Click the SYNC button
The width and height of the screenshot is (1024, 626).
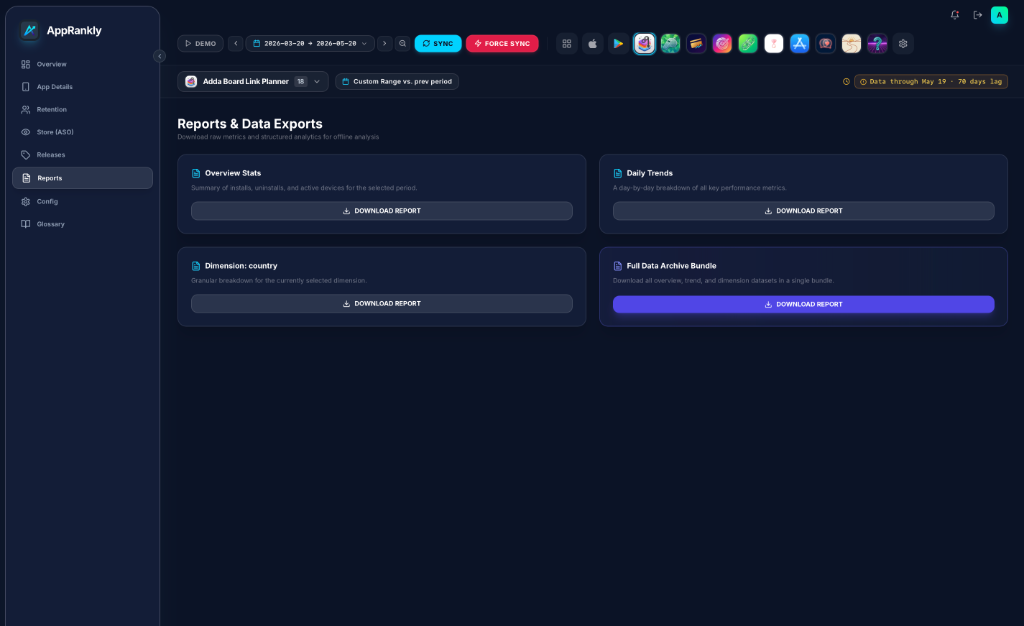[438, 44]
